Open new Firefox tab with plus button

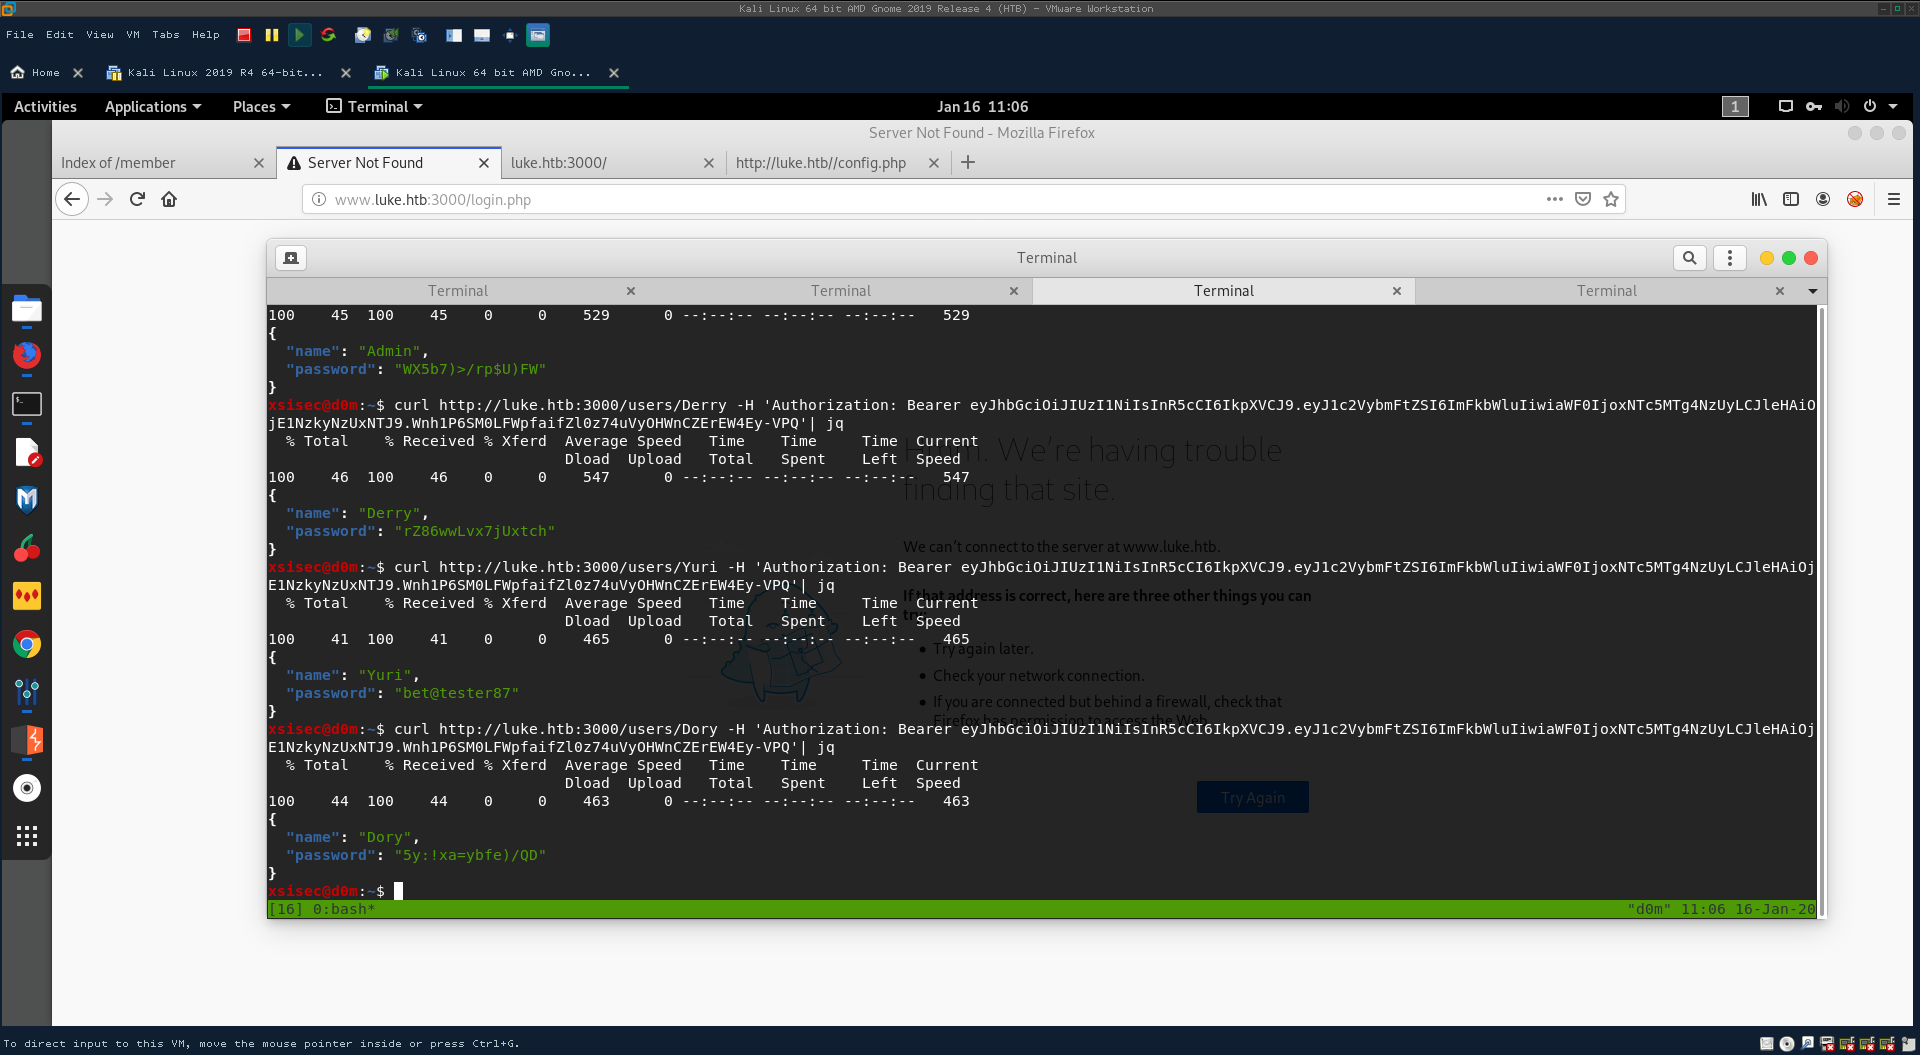[x=968, y=162]
